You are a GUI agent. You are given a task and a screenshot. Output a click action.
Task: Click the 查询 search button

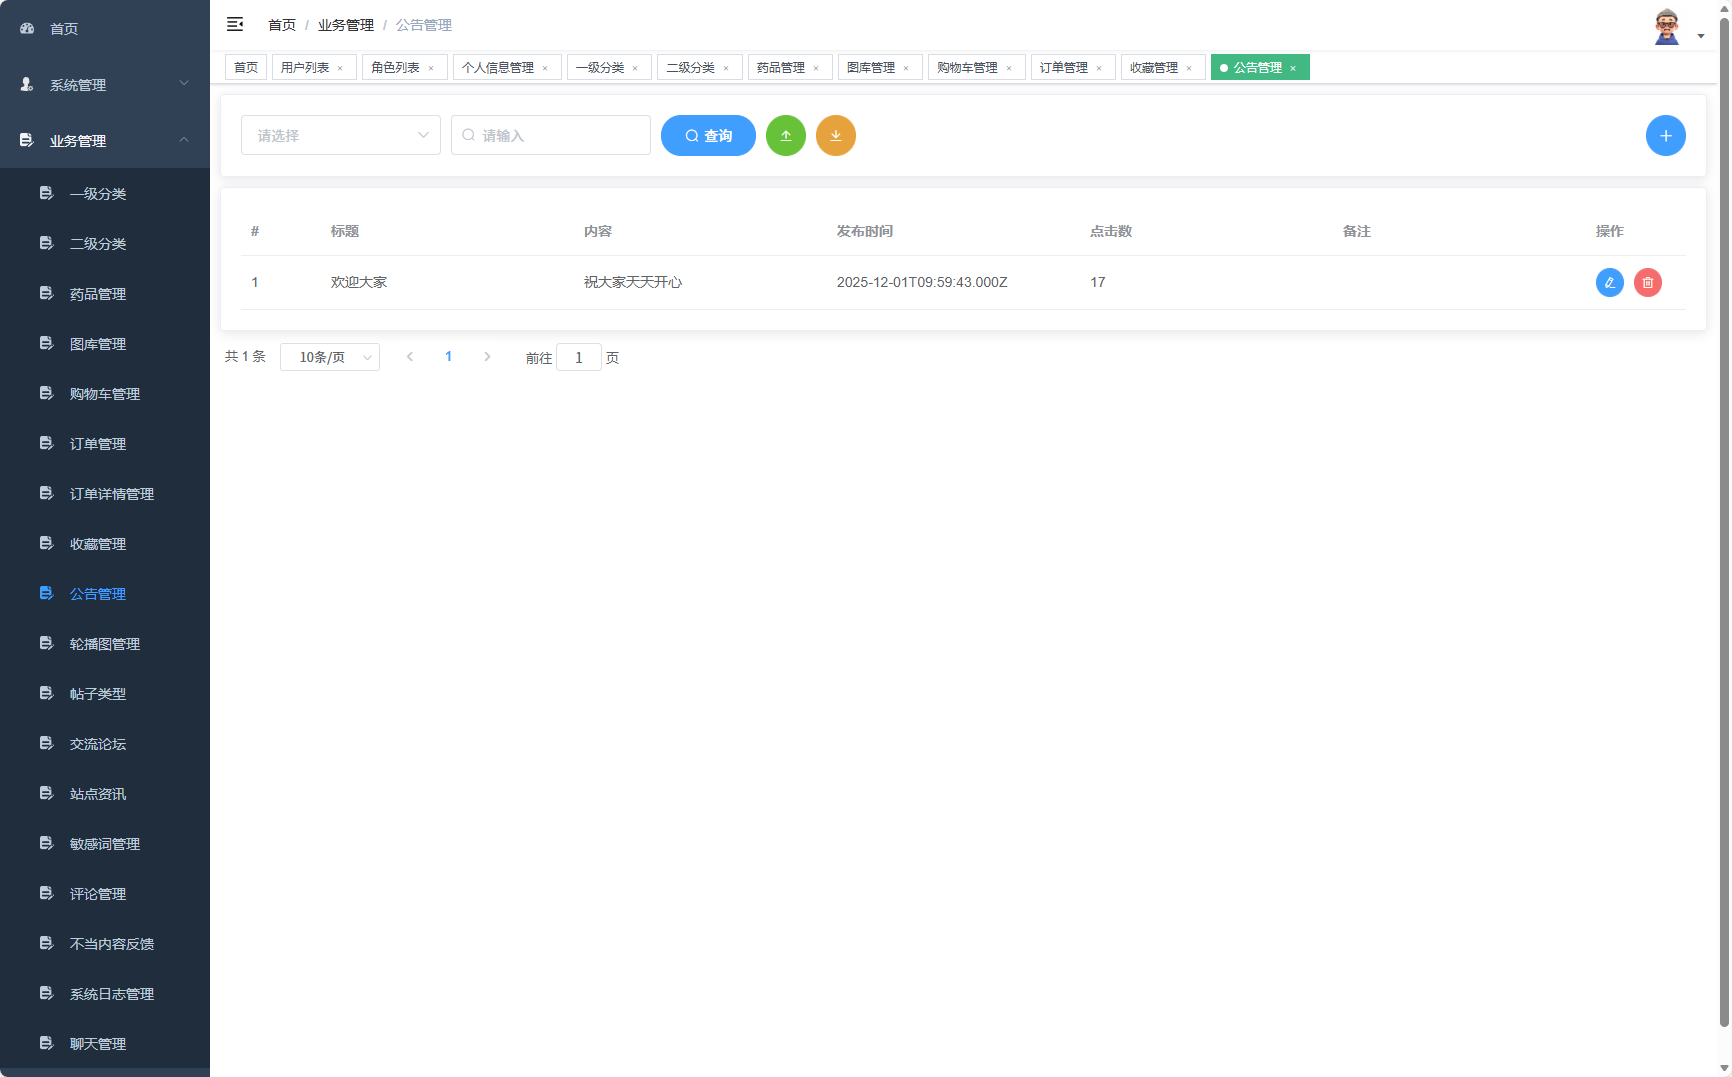click(x=708, y=135)
